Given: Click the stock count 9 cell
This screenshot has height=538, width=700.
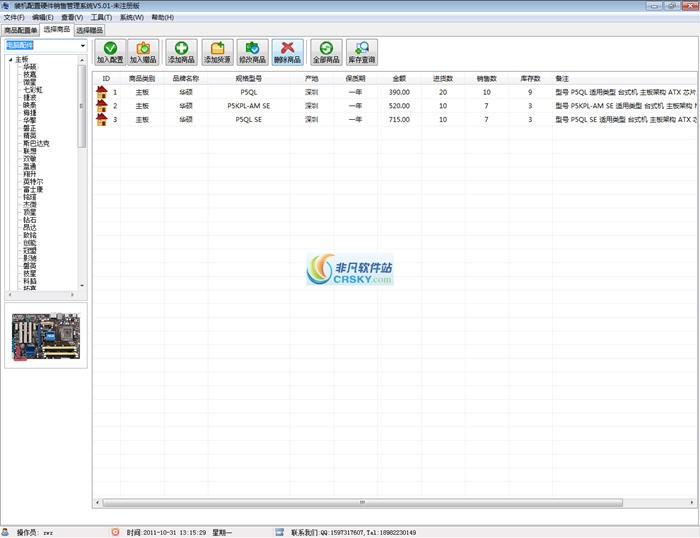Looking at the screenshot, I should (x=530, y=92).
